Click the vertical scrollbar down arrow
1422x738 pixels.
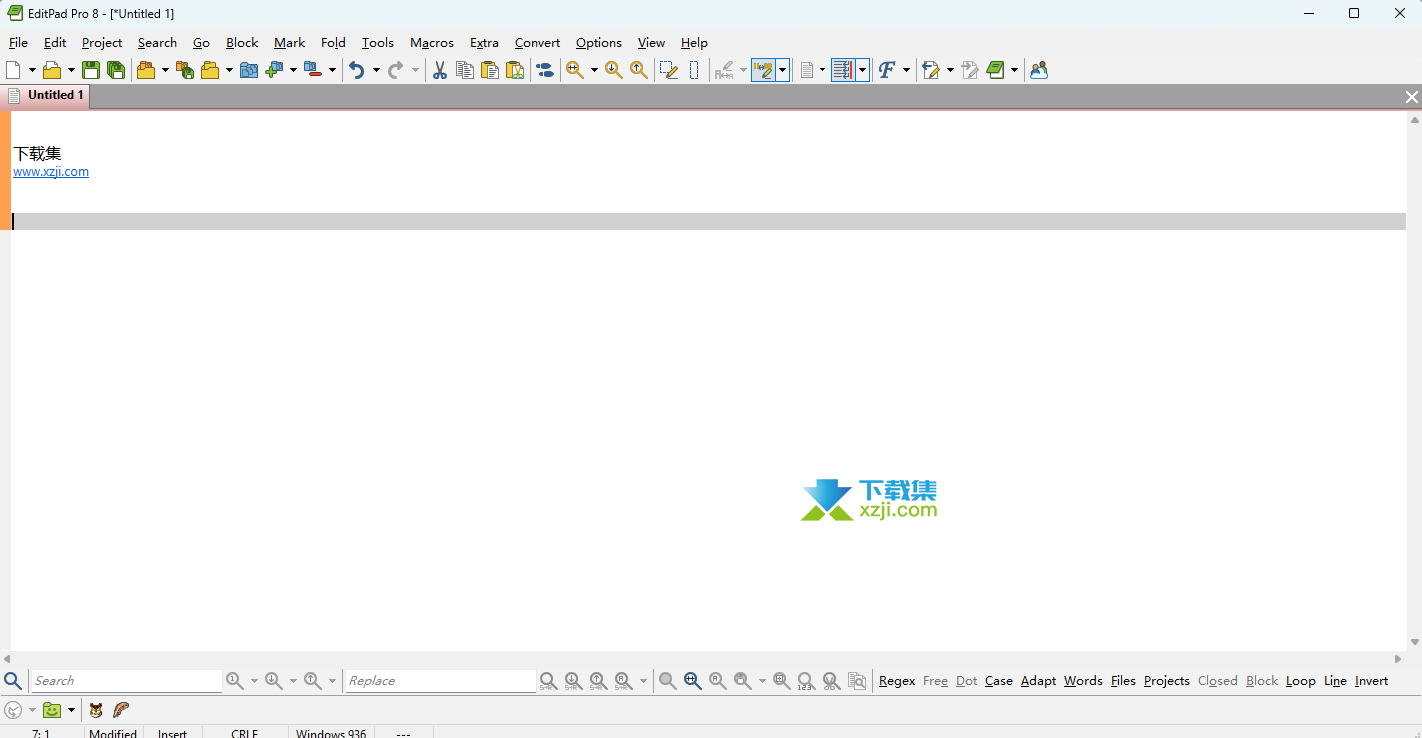point(1414,642)
